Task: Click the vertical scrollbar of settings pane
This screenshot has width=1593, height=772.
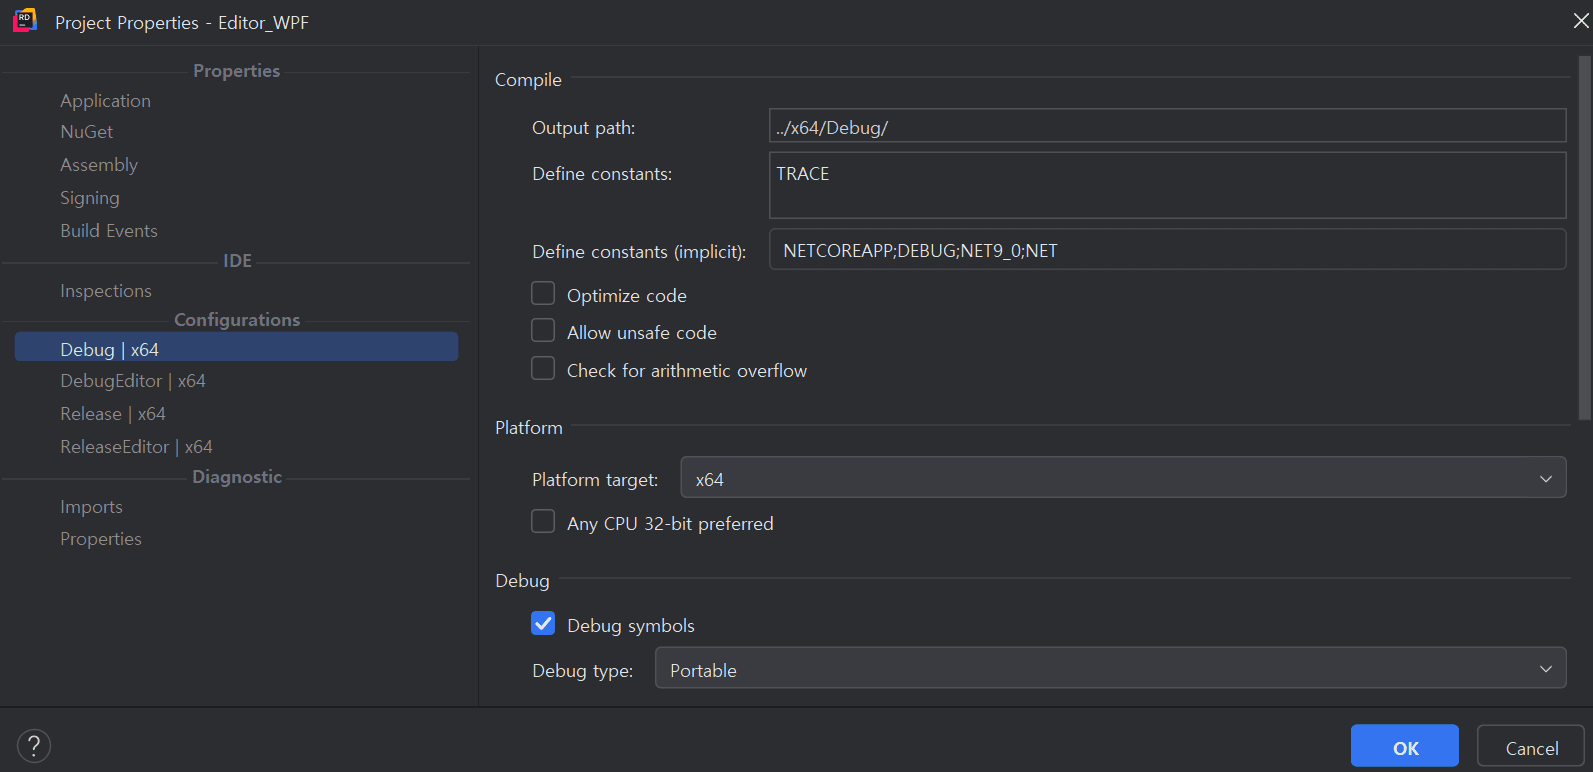Action: 1584,238
